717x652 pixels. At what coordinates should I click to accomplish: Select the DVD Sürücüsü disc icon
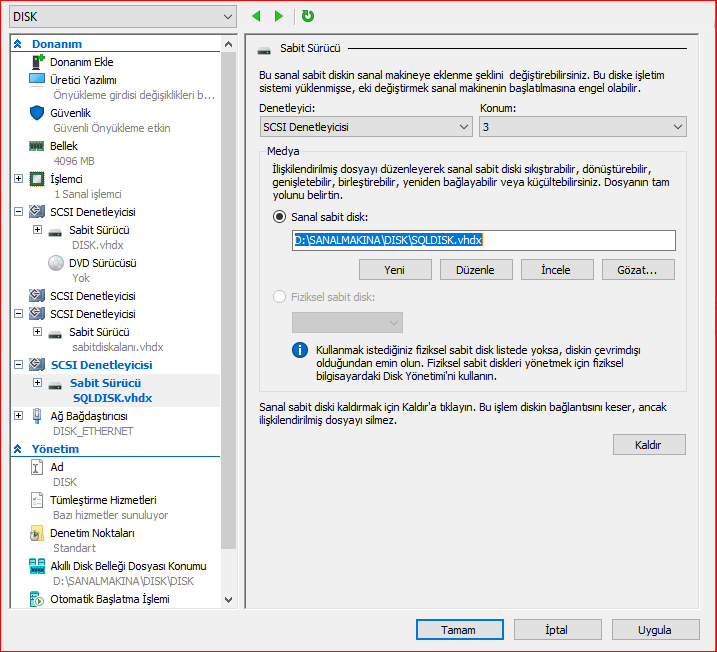click(x=56, y=263)
